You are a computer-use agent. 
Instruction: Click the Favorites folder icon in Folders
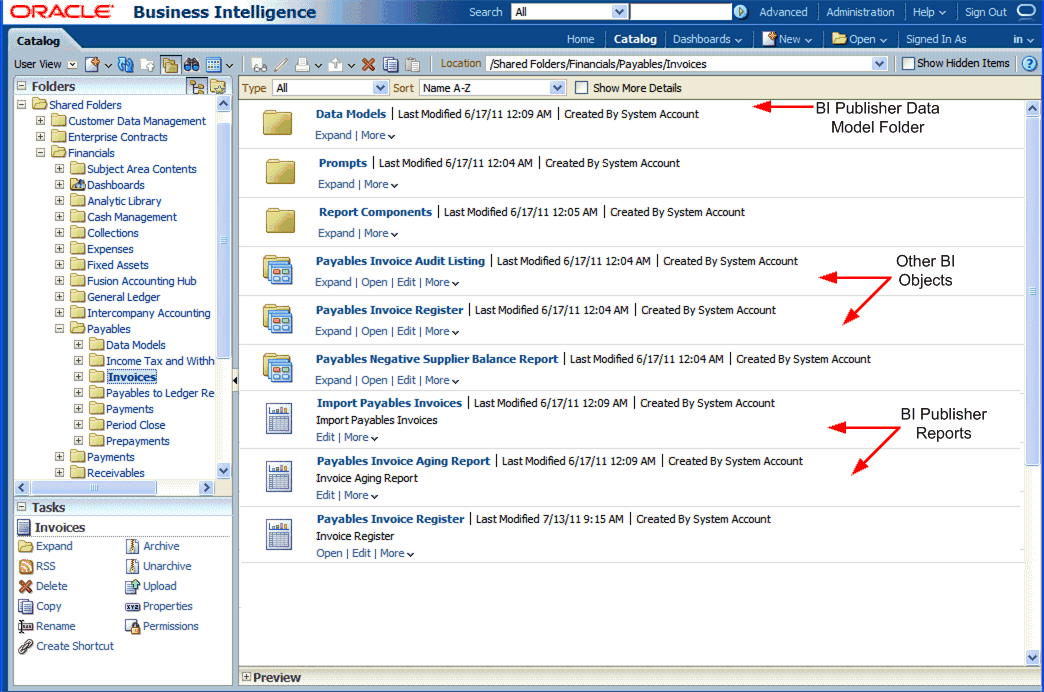(218, 87)
